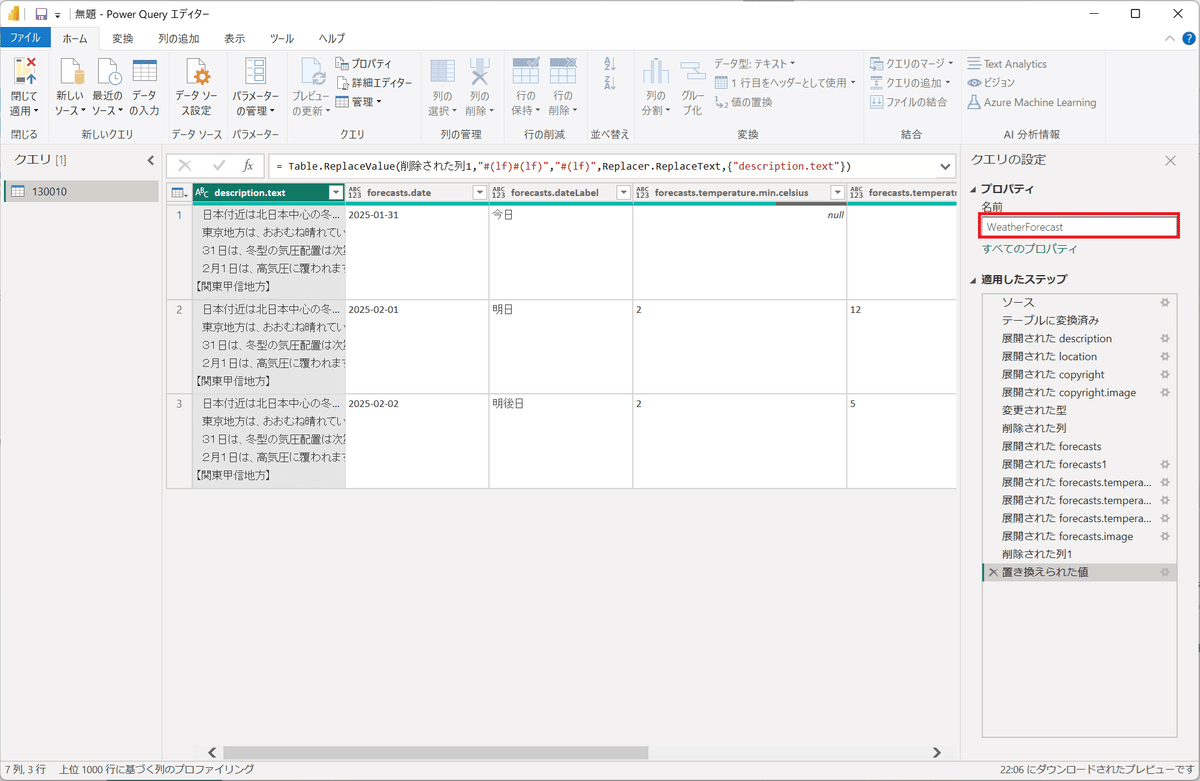Click 列の分割 (Split Column) icon

[656, 73]
